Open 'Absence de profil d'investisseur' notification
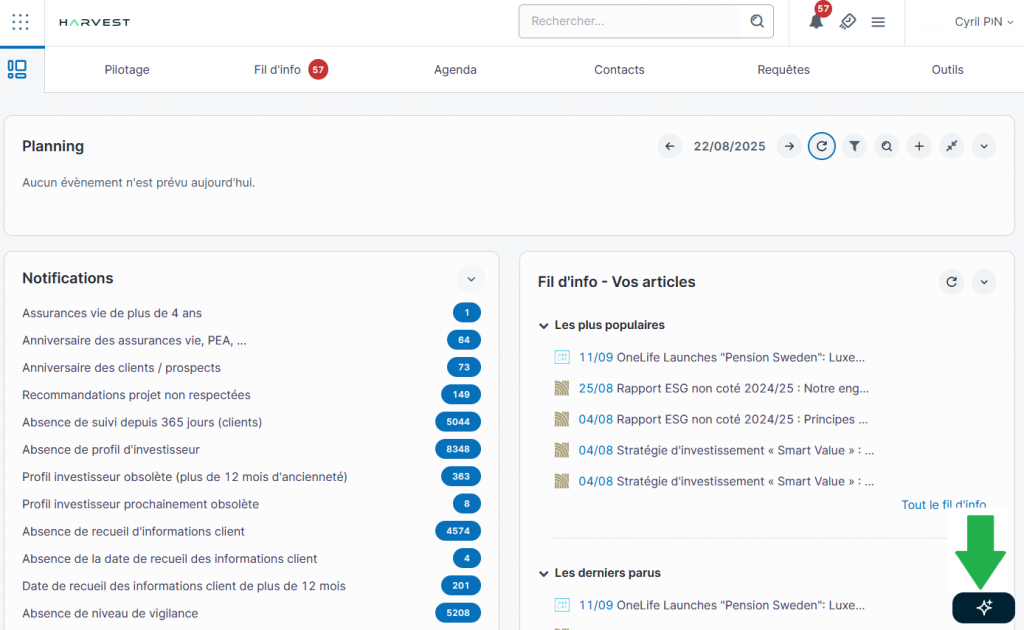Screen dimensions: 1024x630 pos(111,449)
